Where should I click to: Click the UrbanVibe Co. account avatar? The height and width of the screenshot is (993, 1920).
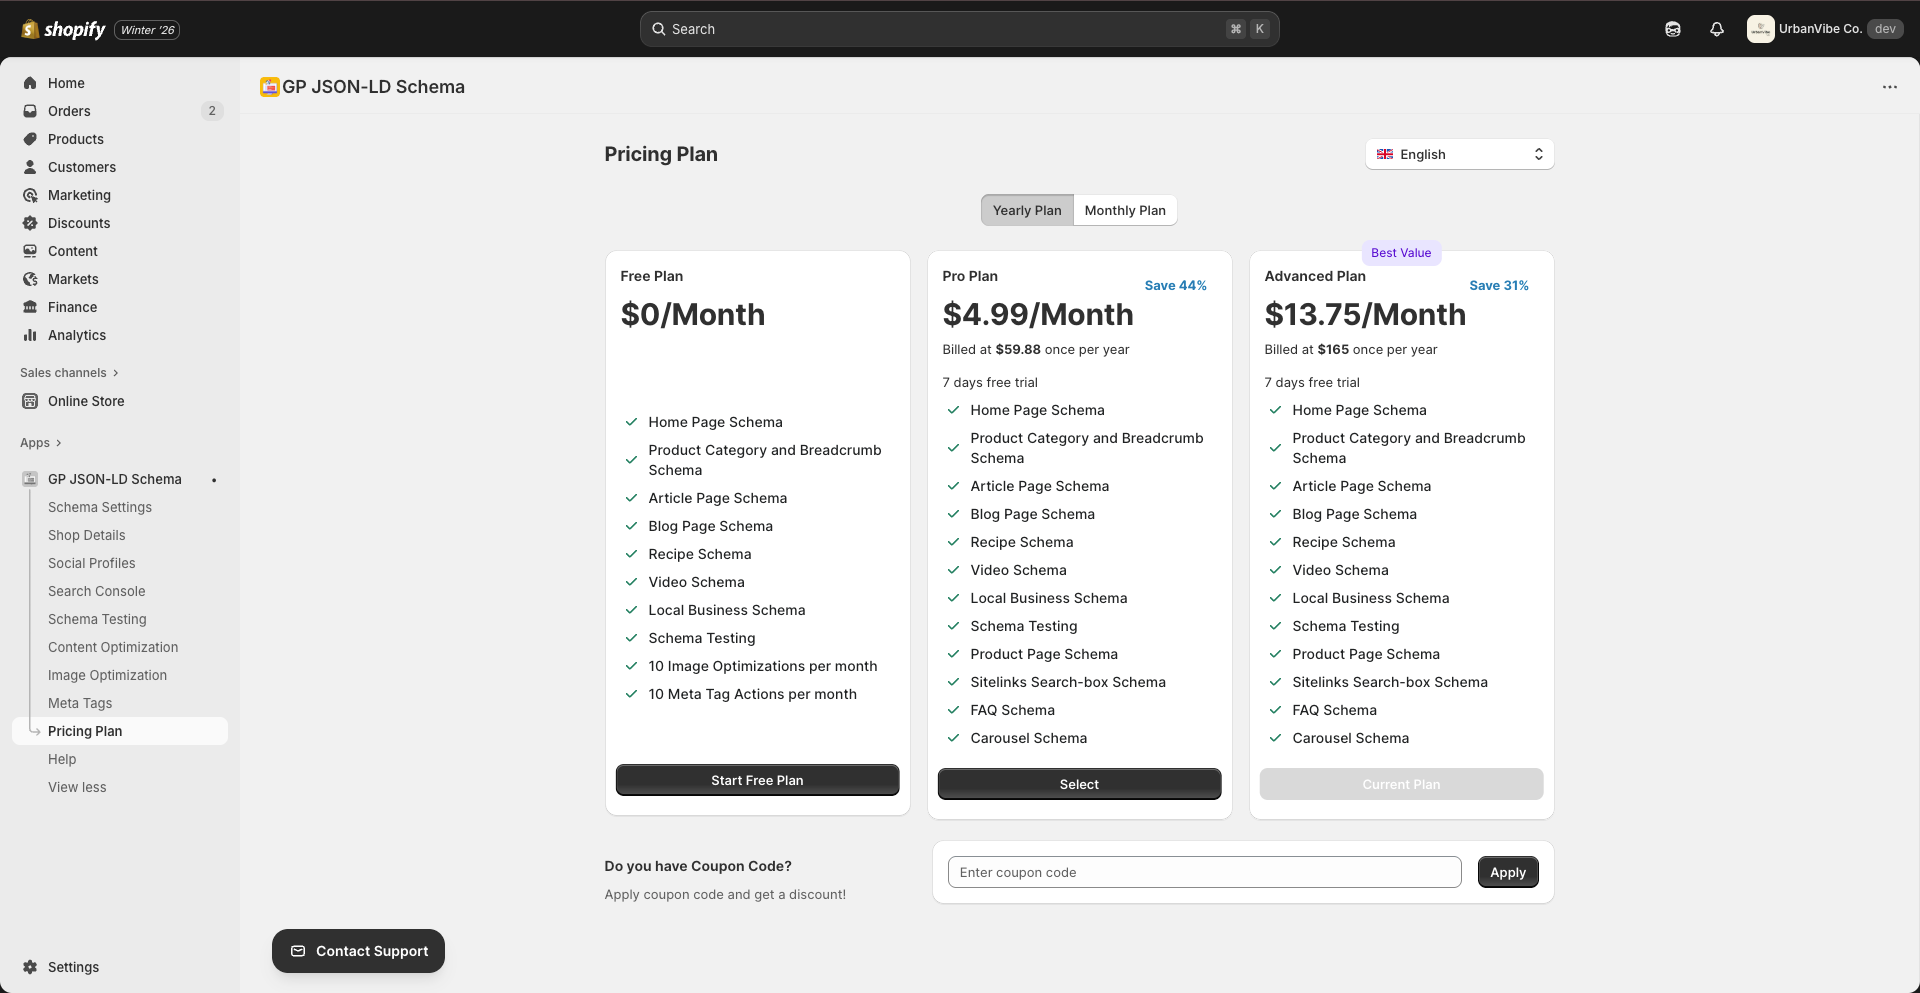coord(1761,29)
